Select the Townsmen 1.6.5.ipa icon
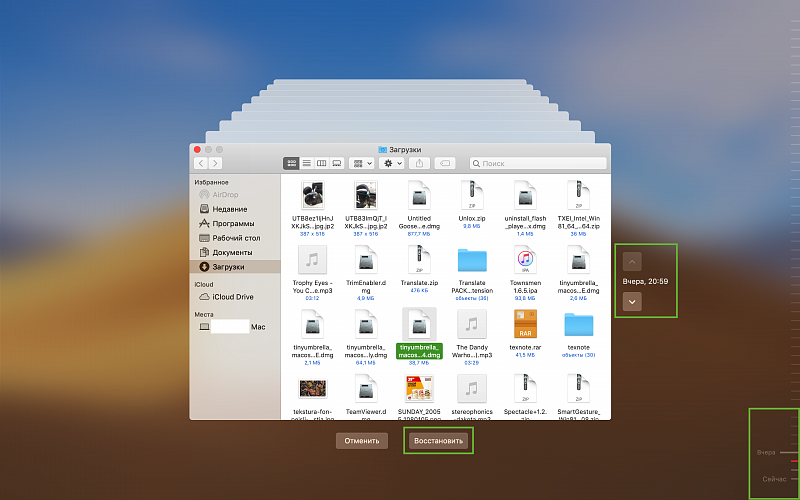 tap(525, 260)
